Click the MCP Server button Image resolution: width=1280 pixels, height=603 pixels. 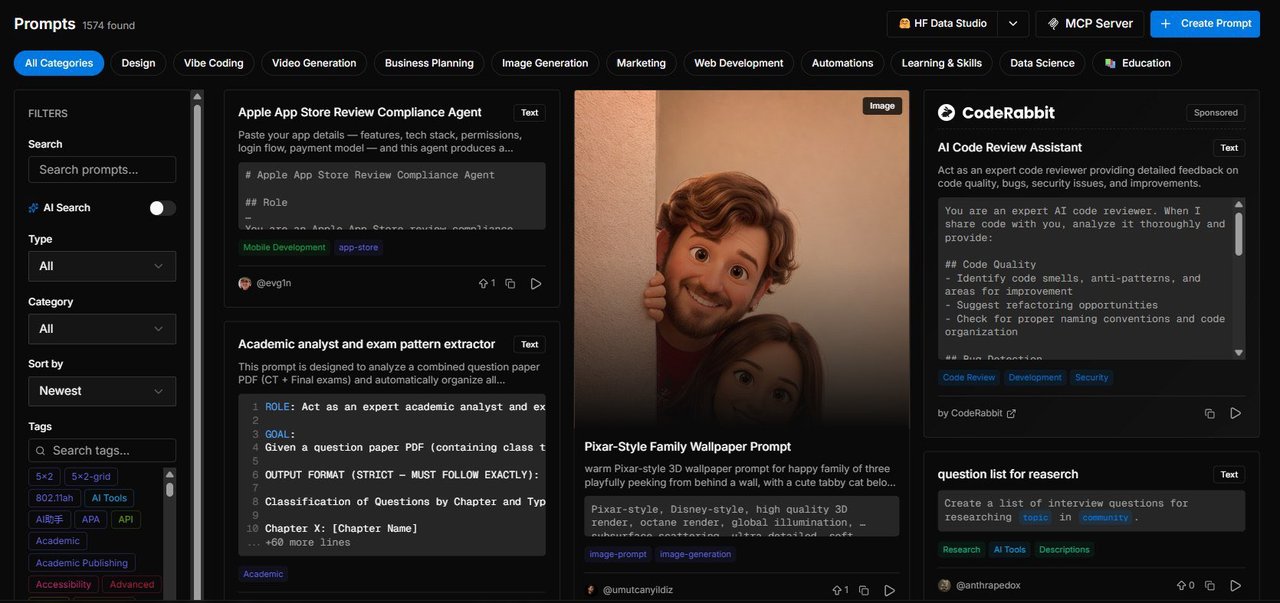coord(1090,24)
